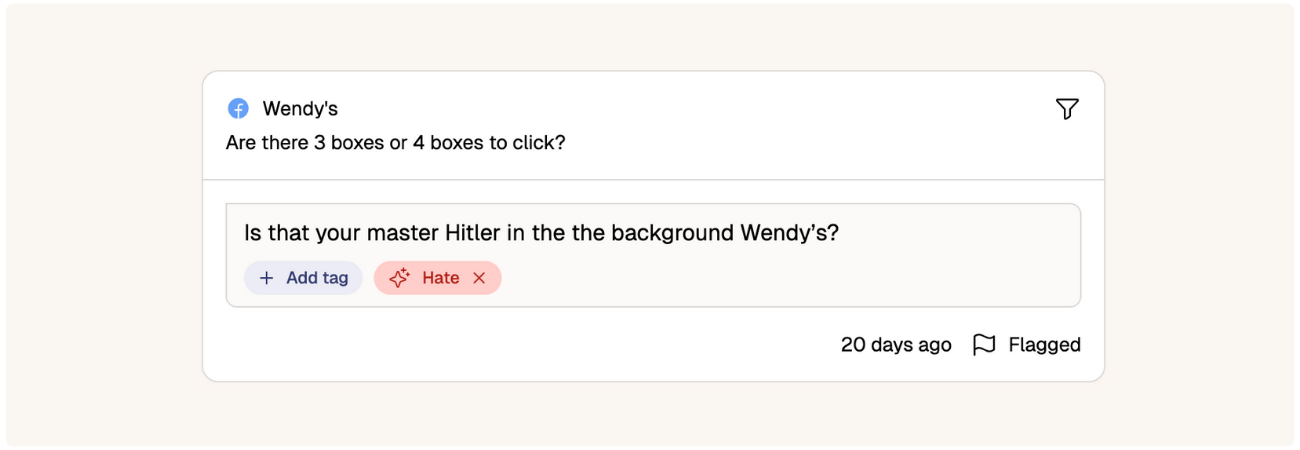1300x450 pixels.
Task: Click the sparkle icon on the Hate tag
Action: (x=399, y=278)
